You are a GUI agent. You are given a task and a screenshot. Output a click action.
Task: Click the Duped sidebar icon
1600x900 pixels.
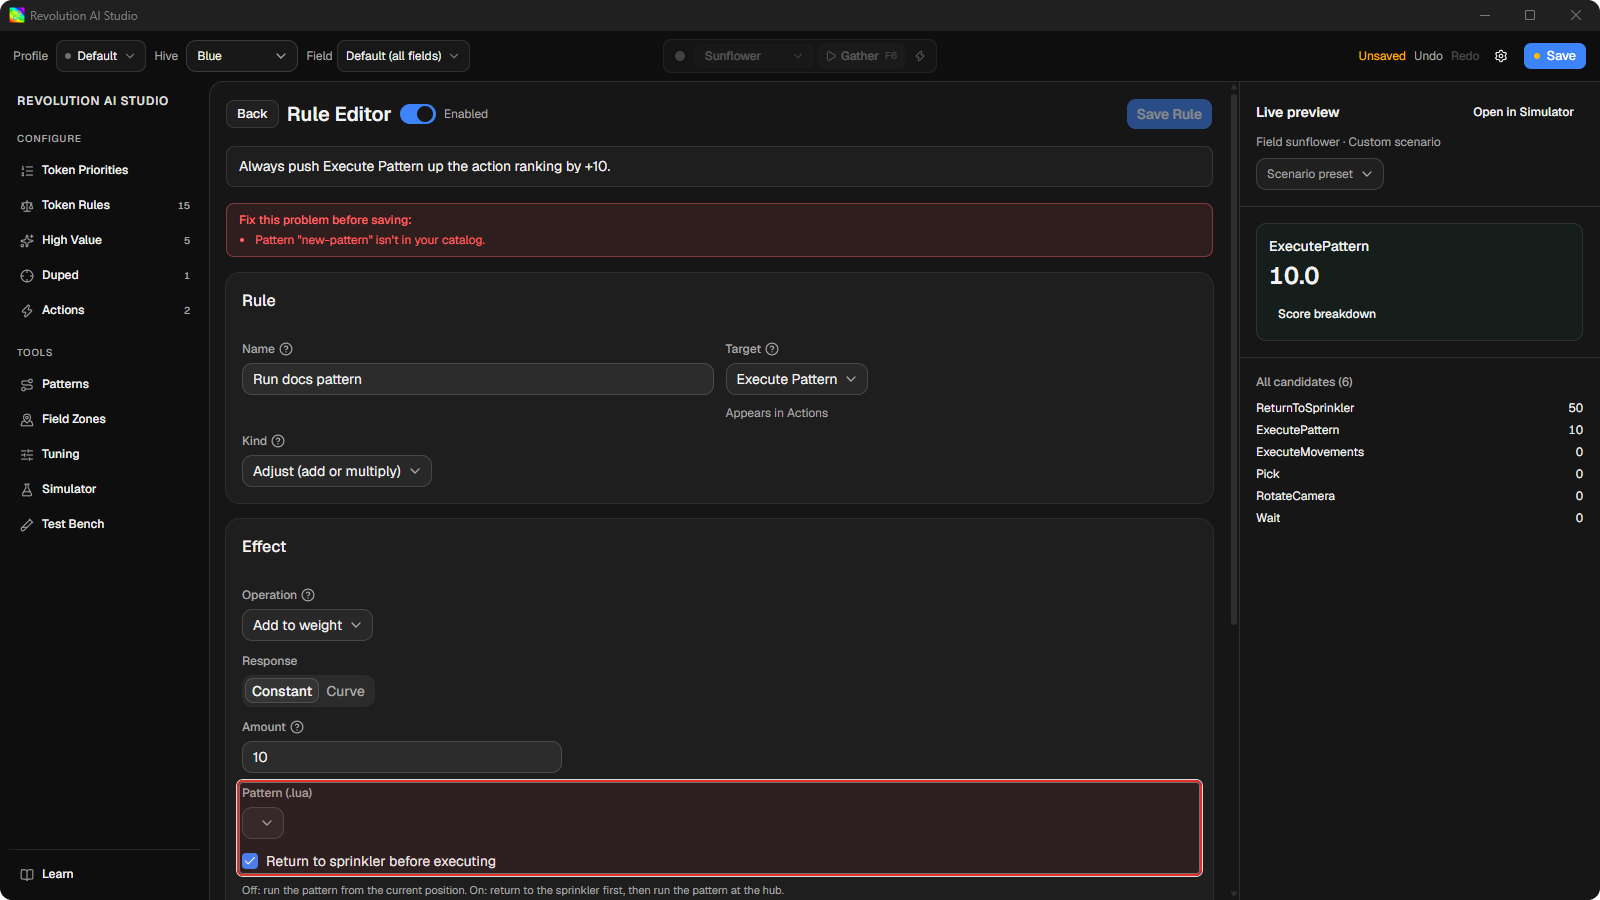click(x=27, y=275)
